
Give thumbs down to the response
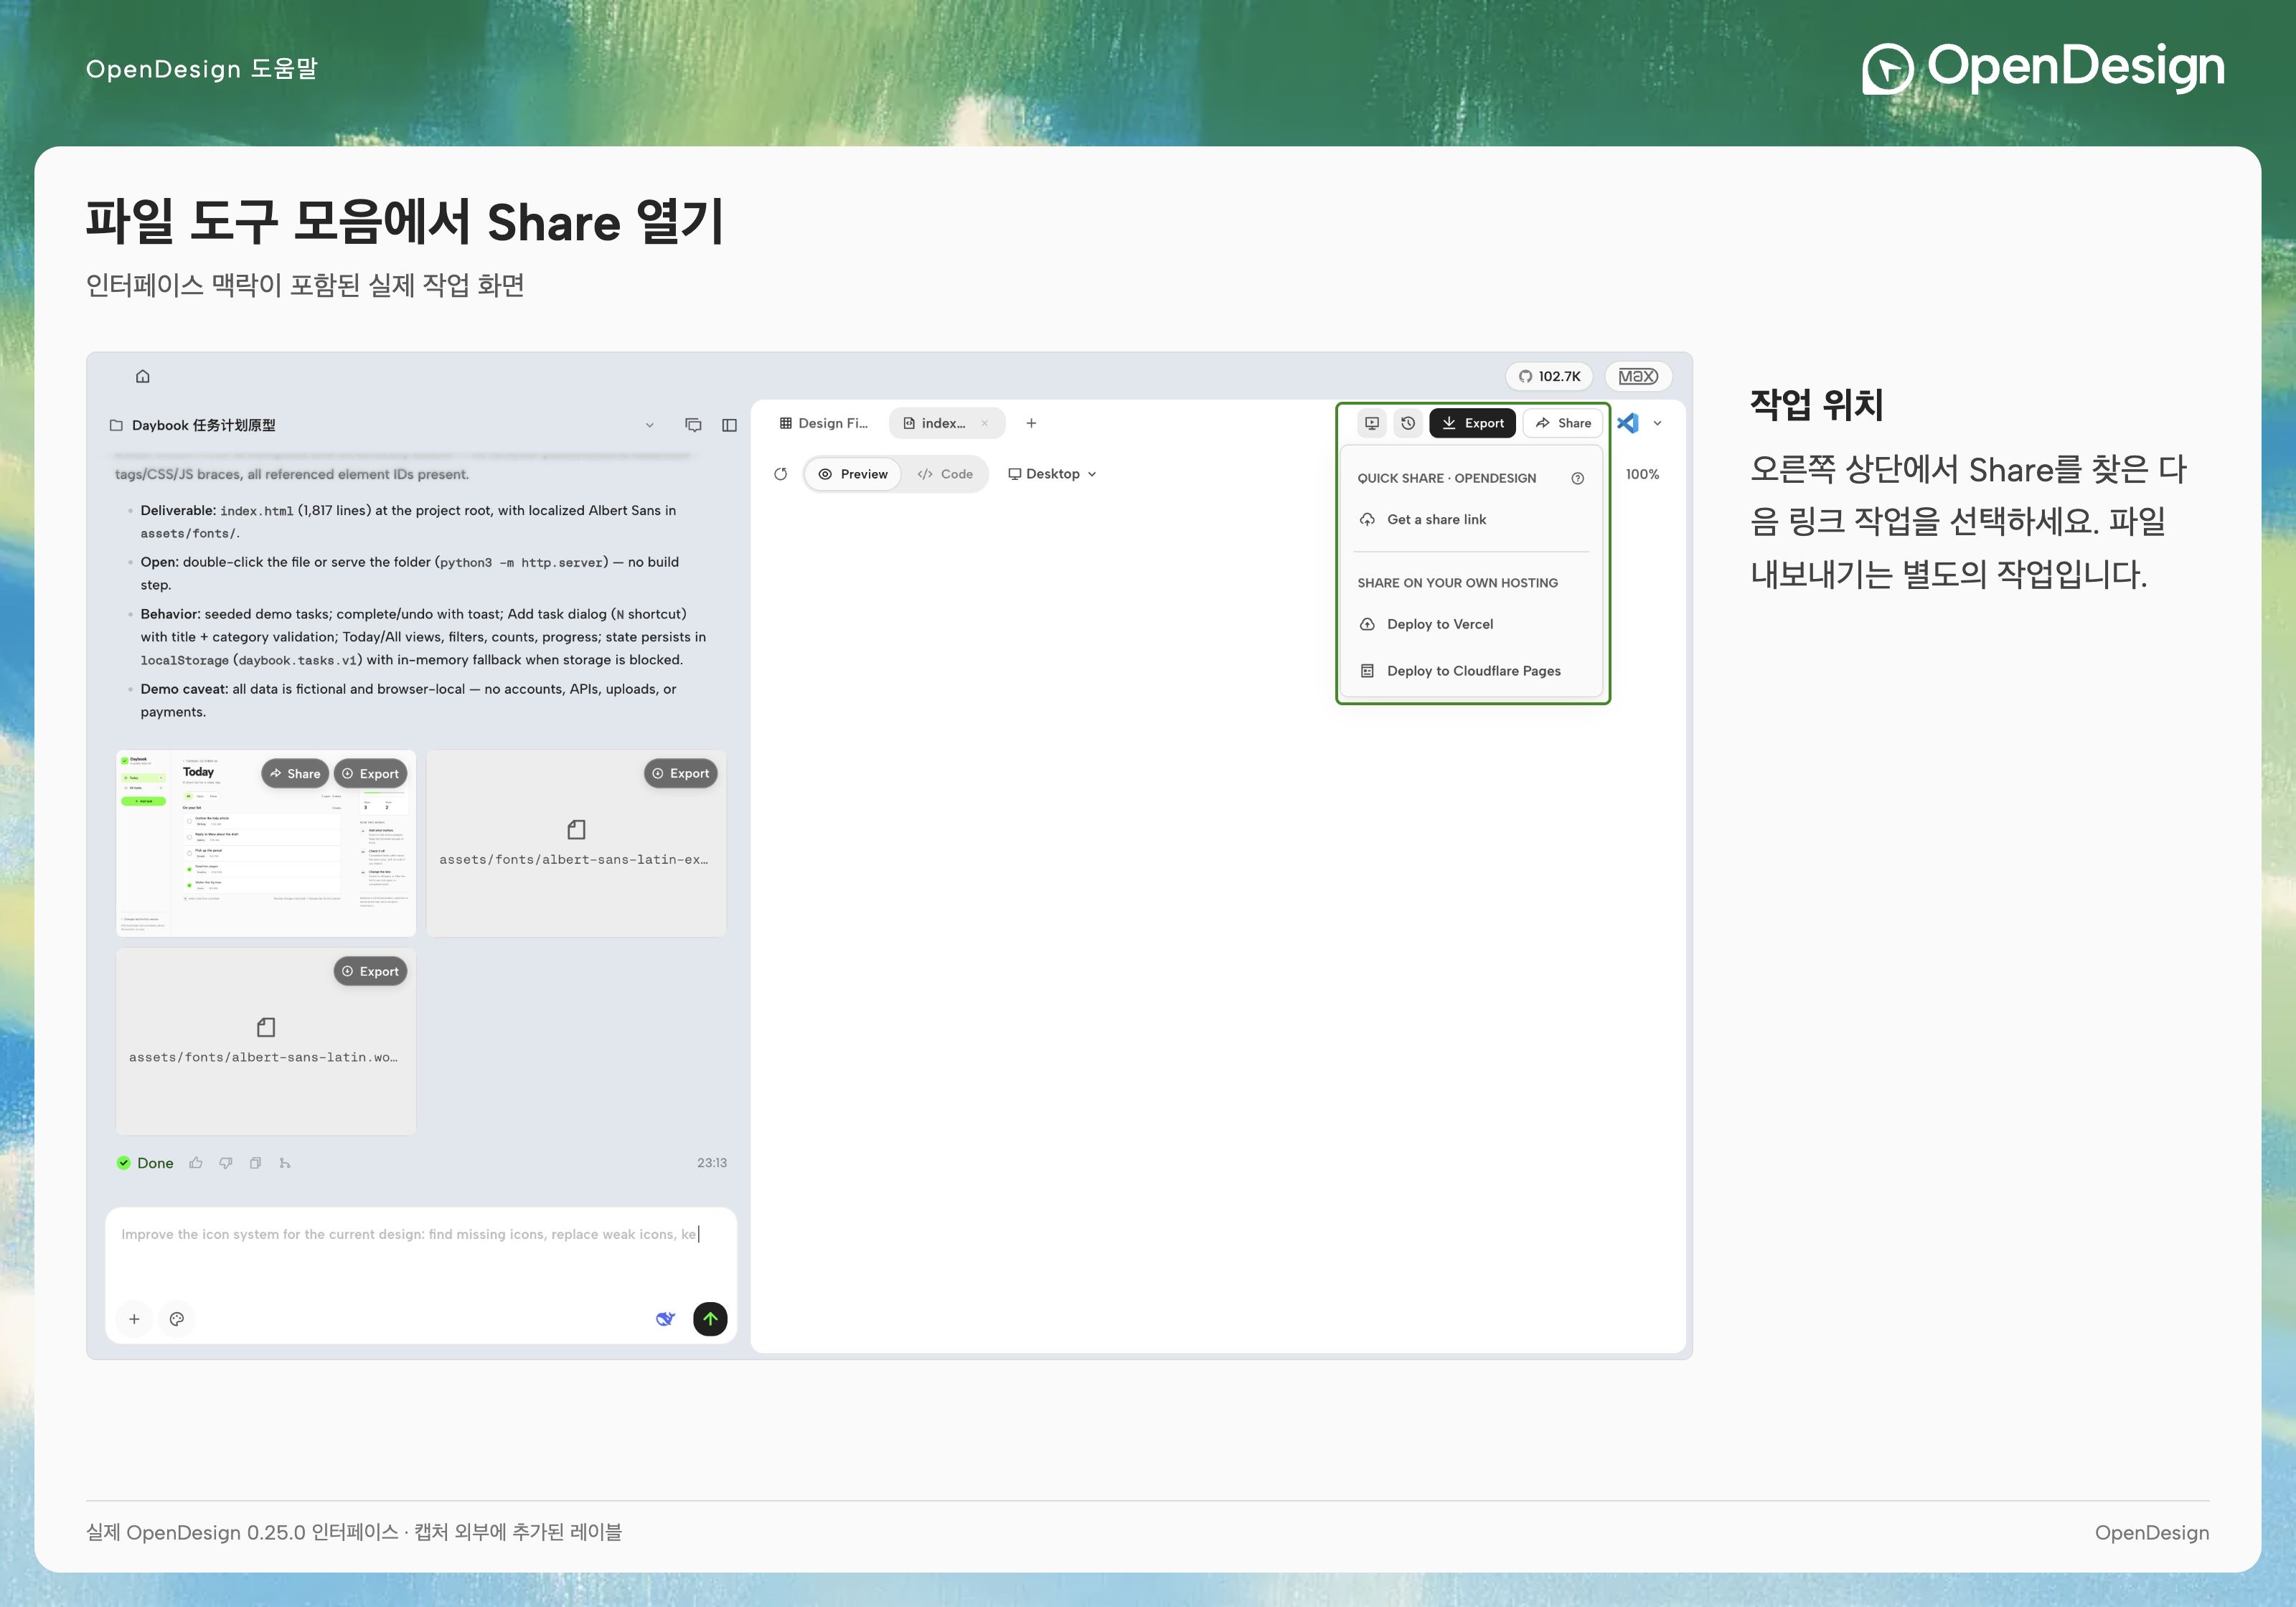click(226, 1163)
